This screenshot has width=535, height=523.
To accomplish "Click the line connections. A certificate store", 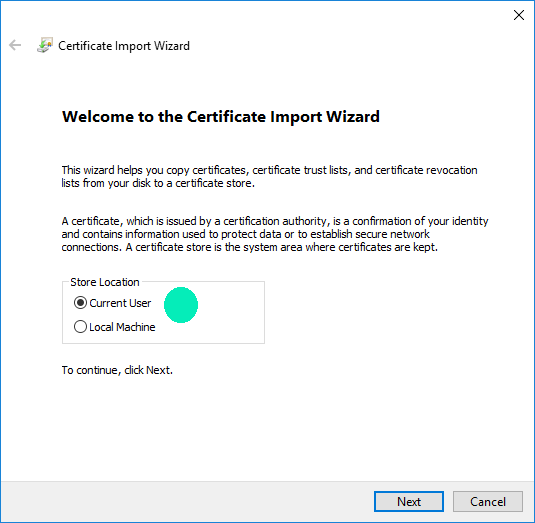I will pos(249,247).
